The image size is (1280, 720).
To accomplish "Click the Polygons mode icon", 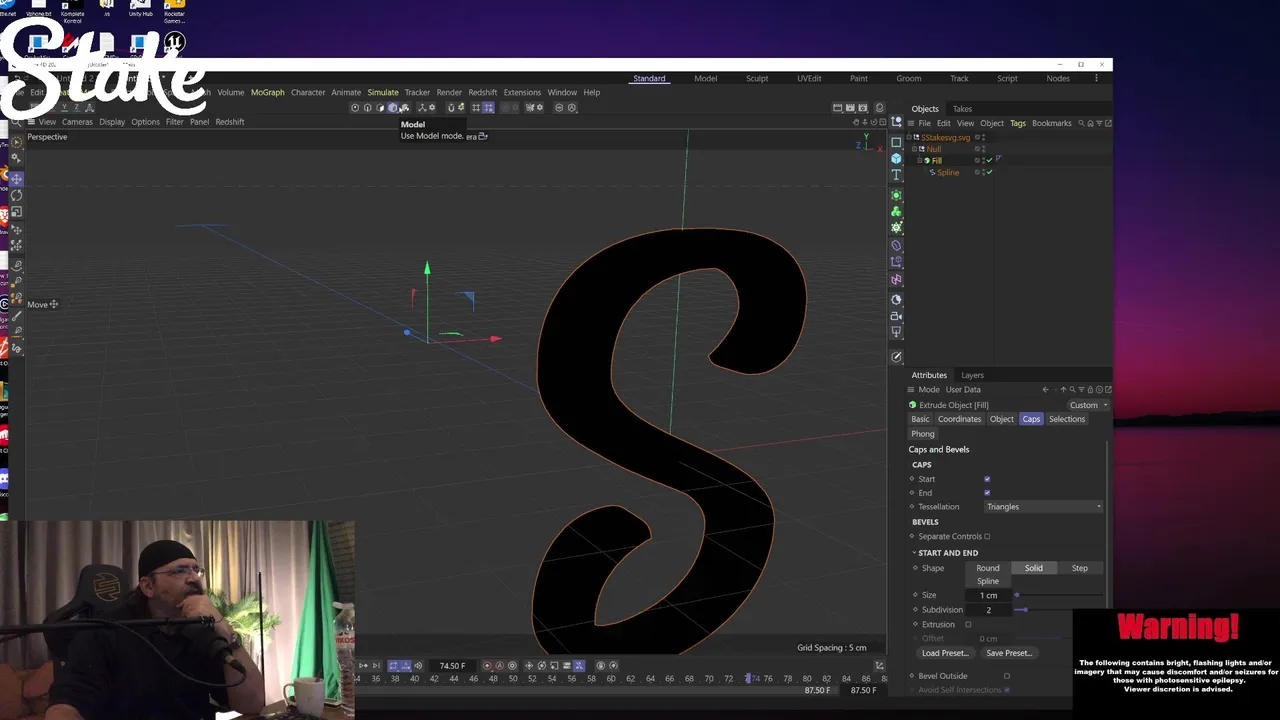I will [380, 107].
